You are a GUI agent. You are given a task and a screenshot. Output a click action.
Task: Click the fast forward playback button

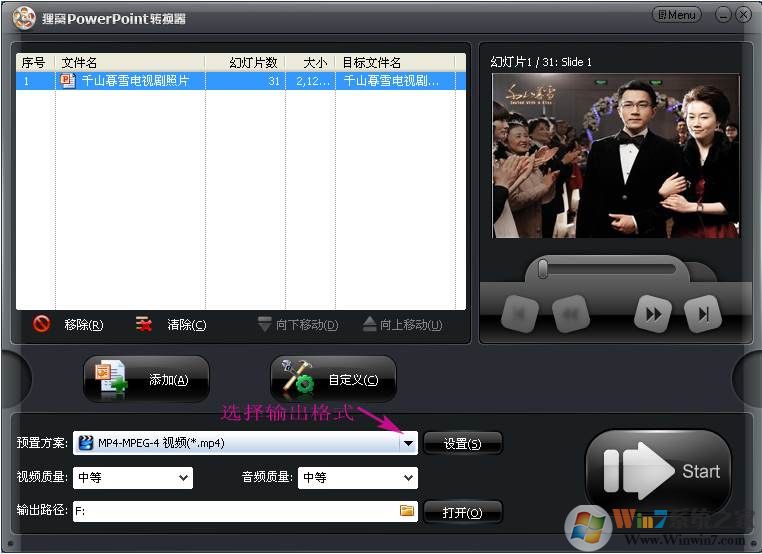click(x=652, y=314)
